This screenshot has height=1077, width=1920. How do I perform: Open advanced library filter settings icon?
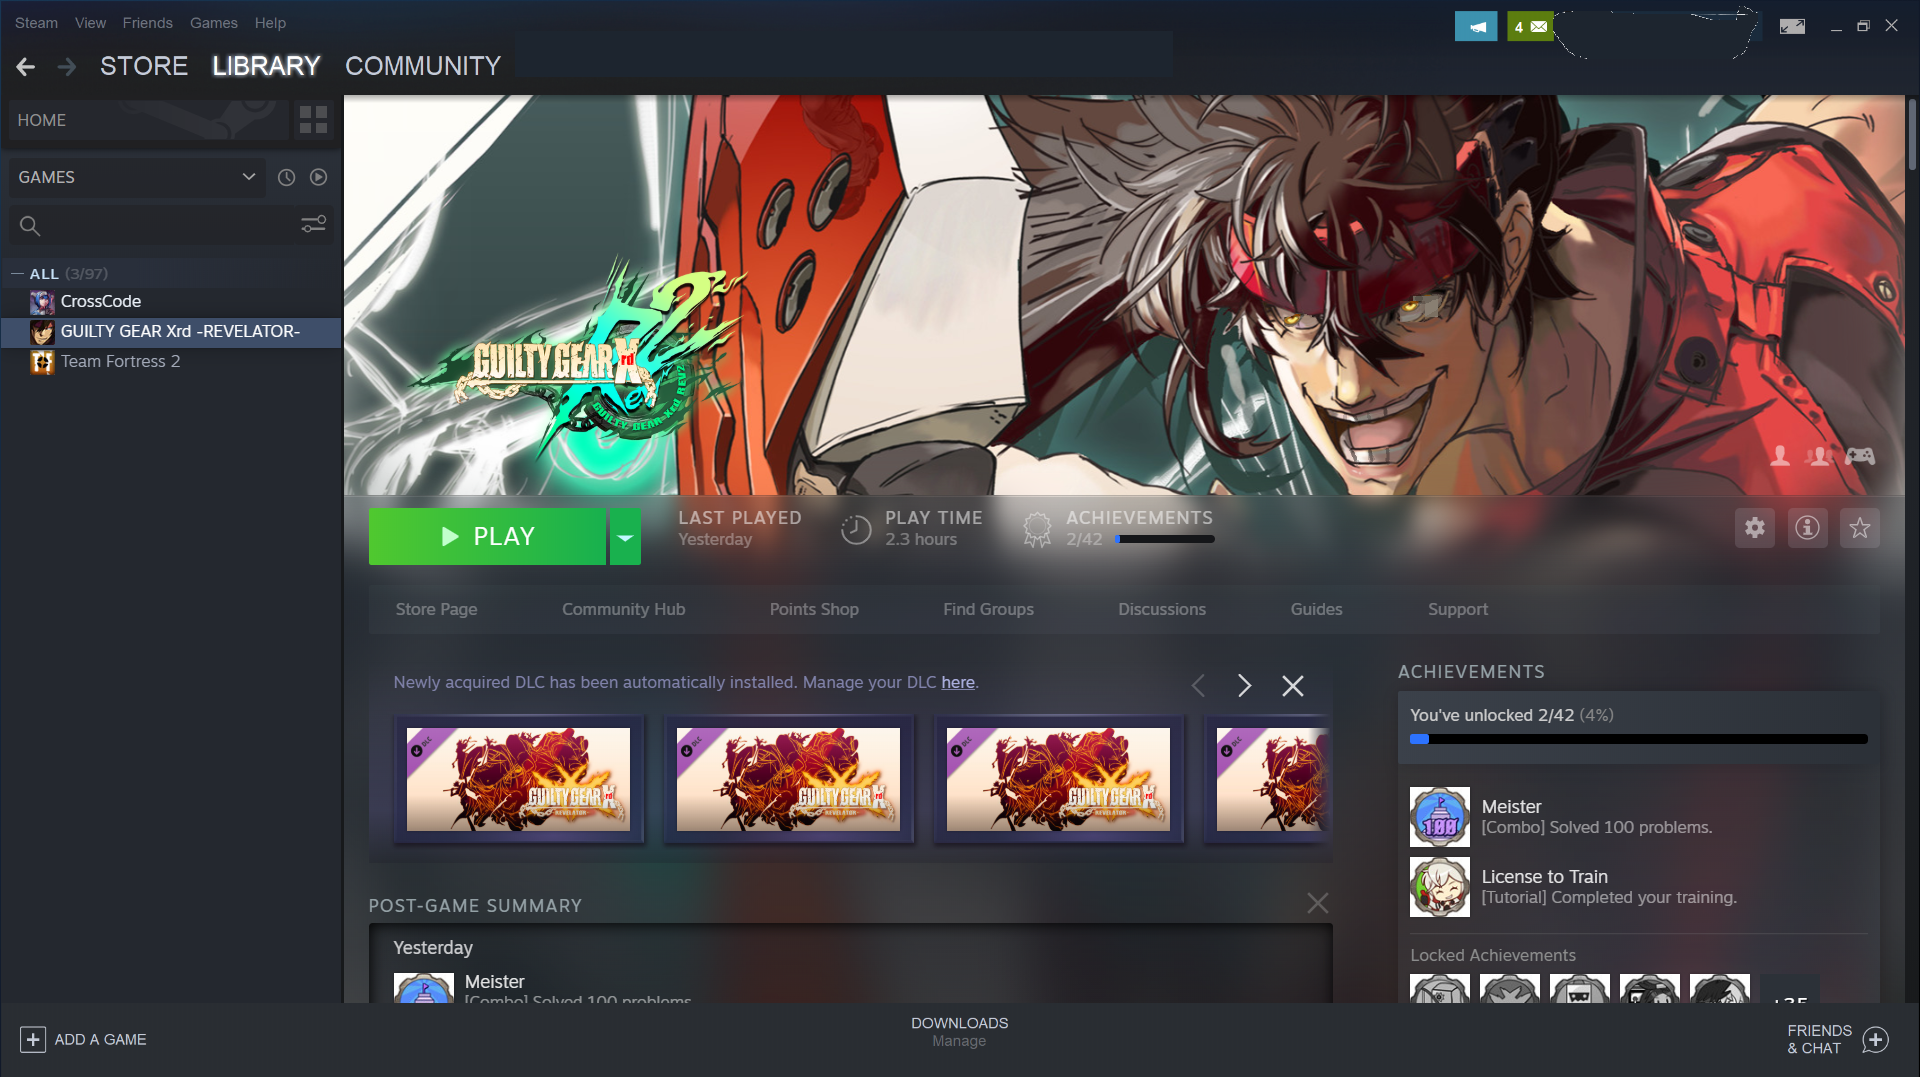[314, 224]
